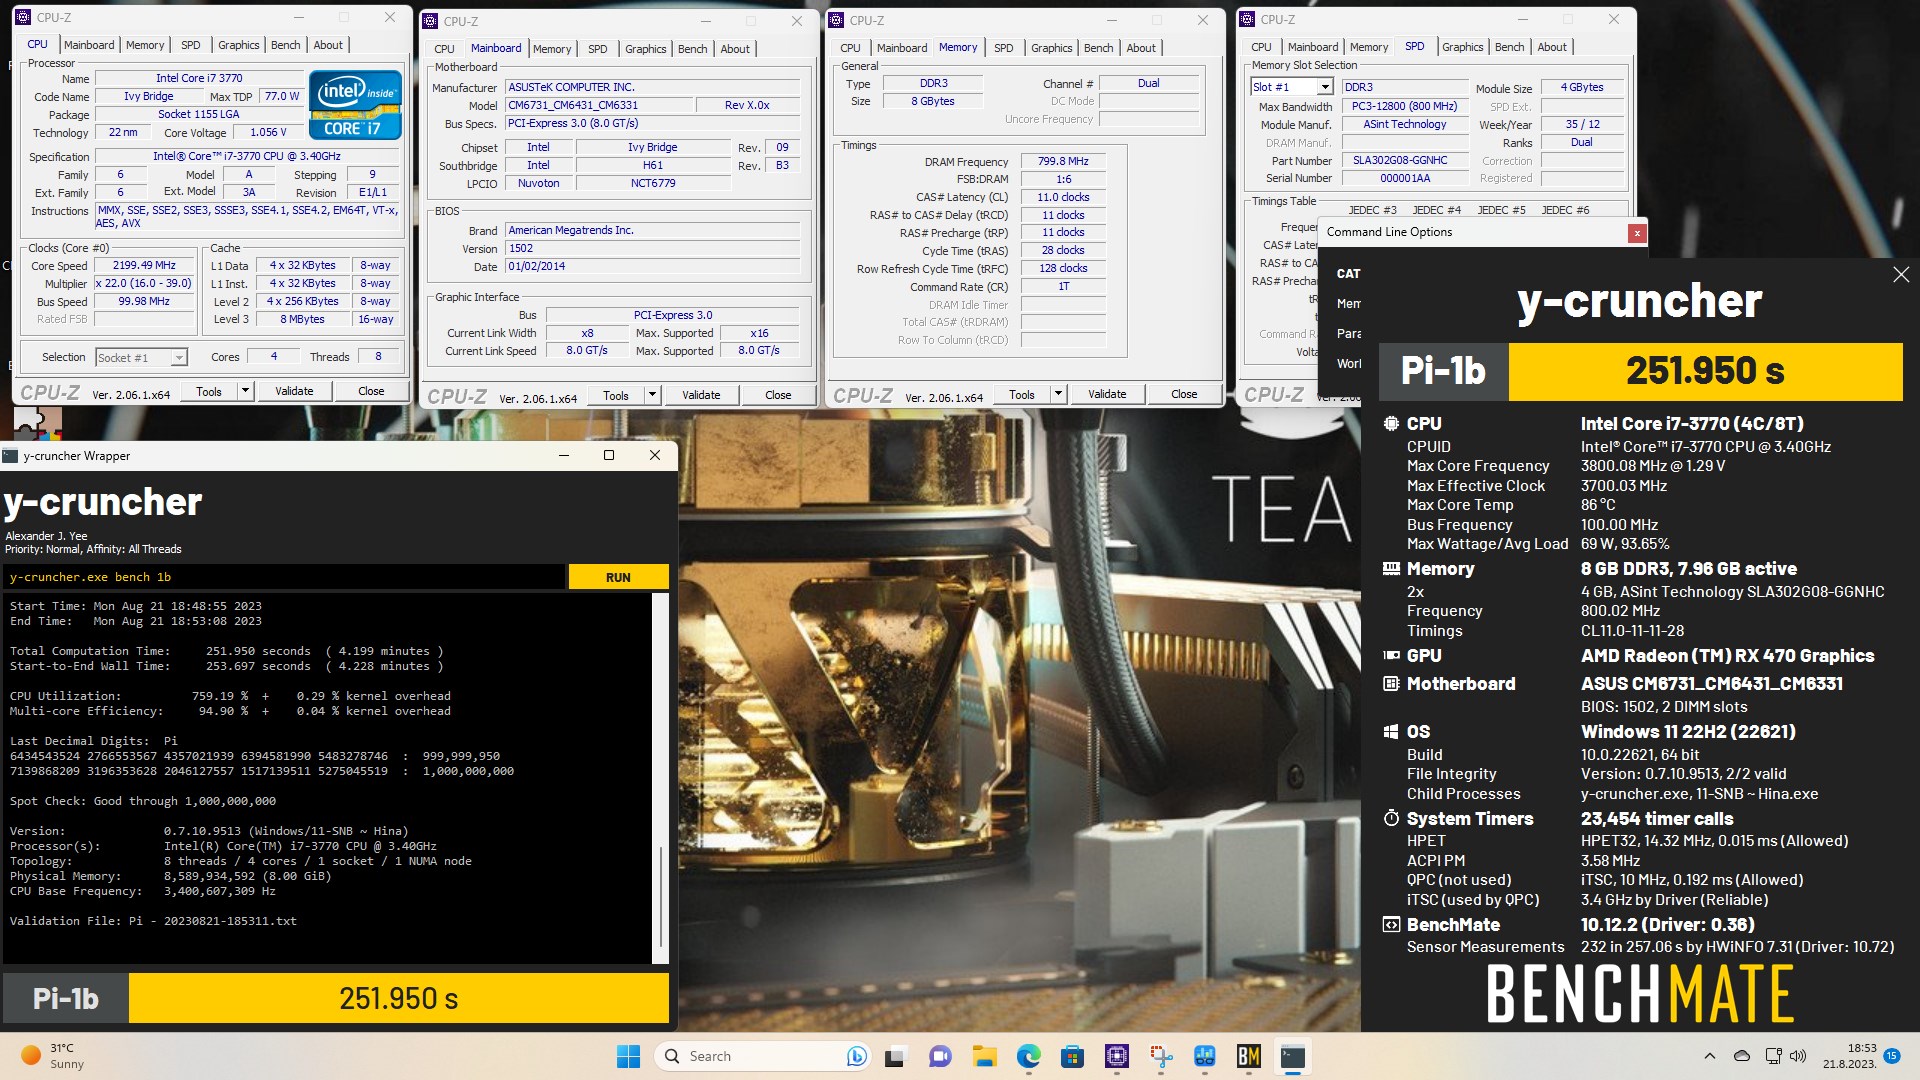The height and width of the screenshot is (1080, 1920).
Task: Click the Intel Core i7 logo badge
Action: (x=356, y=104)
